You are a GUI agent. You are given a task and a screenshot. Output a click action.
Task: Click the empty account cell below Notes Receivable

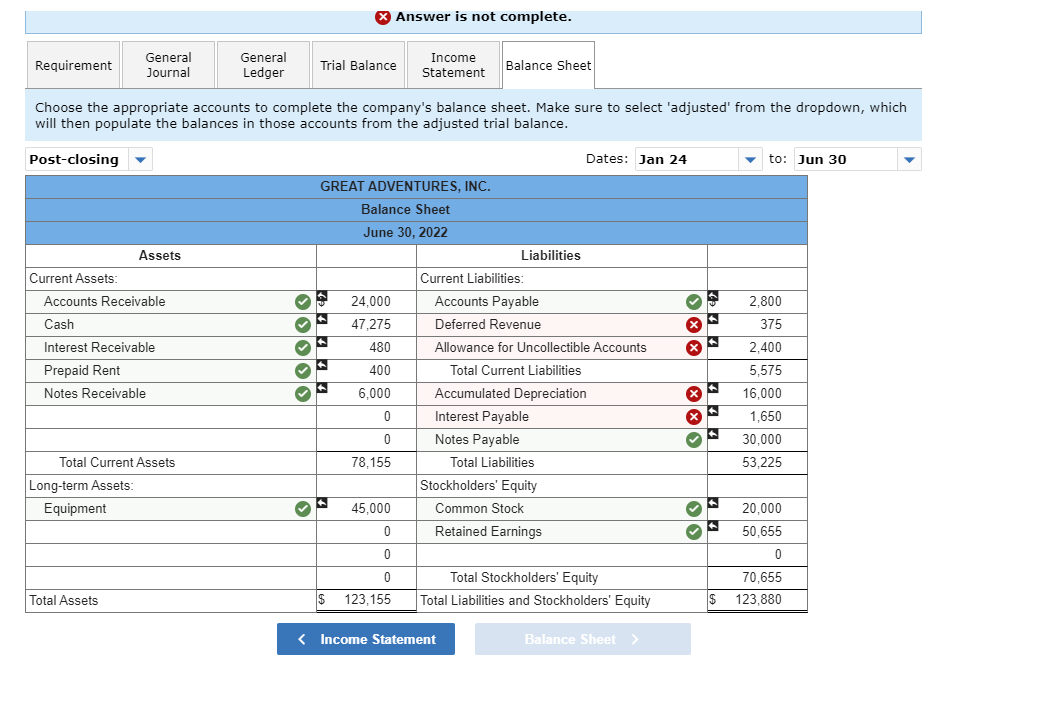tap(171, 417)
